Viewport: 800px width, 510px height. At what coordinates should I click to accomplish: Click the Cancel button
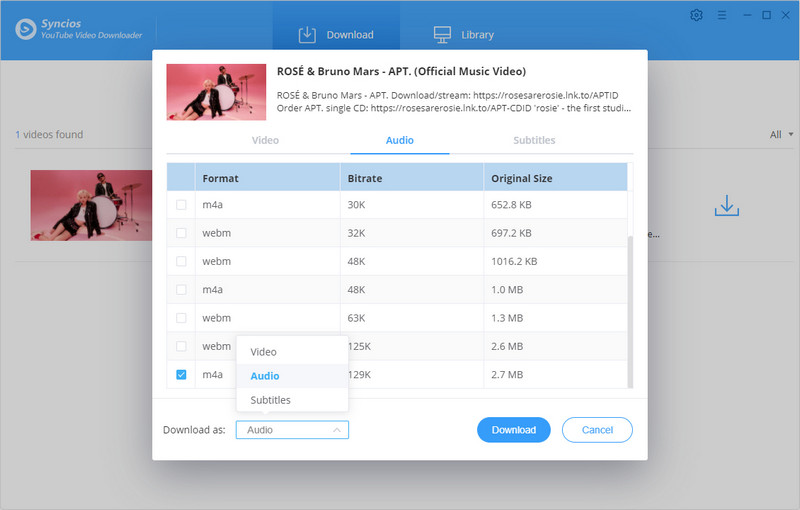click(597, 430)
